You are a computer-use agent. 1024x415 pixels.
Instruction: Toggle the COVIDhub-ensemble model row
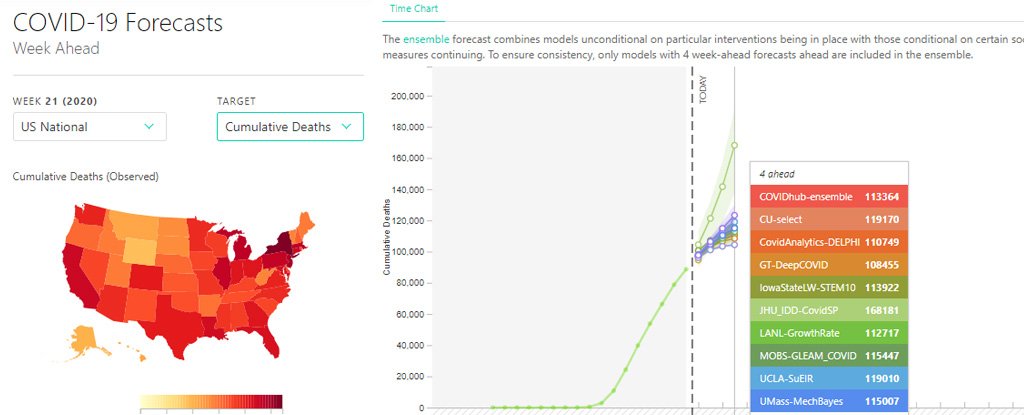point(829,197)
